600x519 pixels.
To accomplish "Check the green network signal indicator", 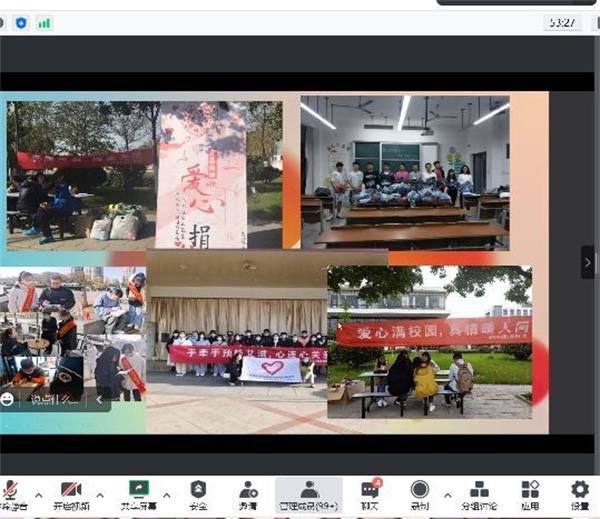I will click(44, 22).
